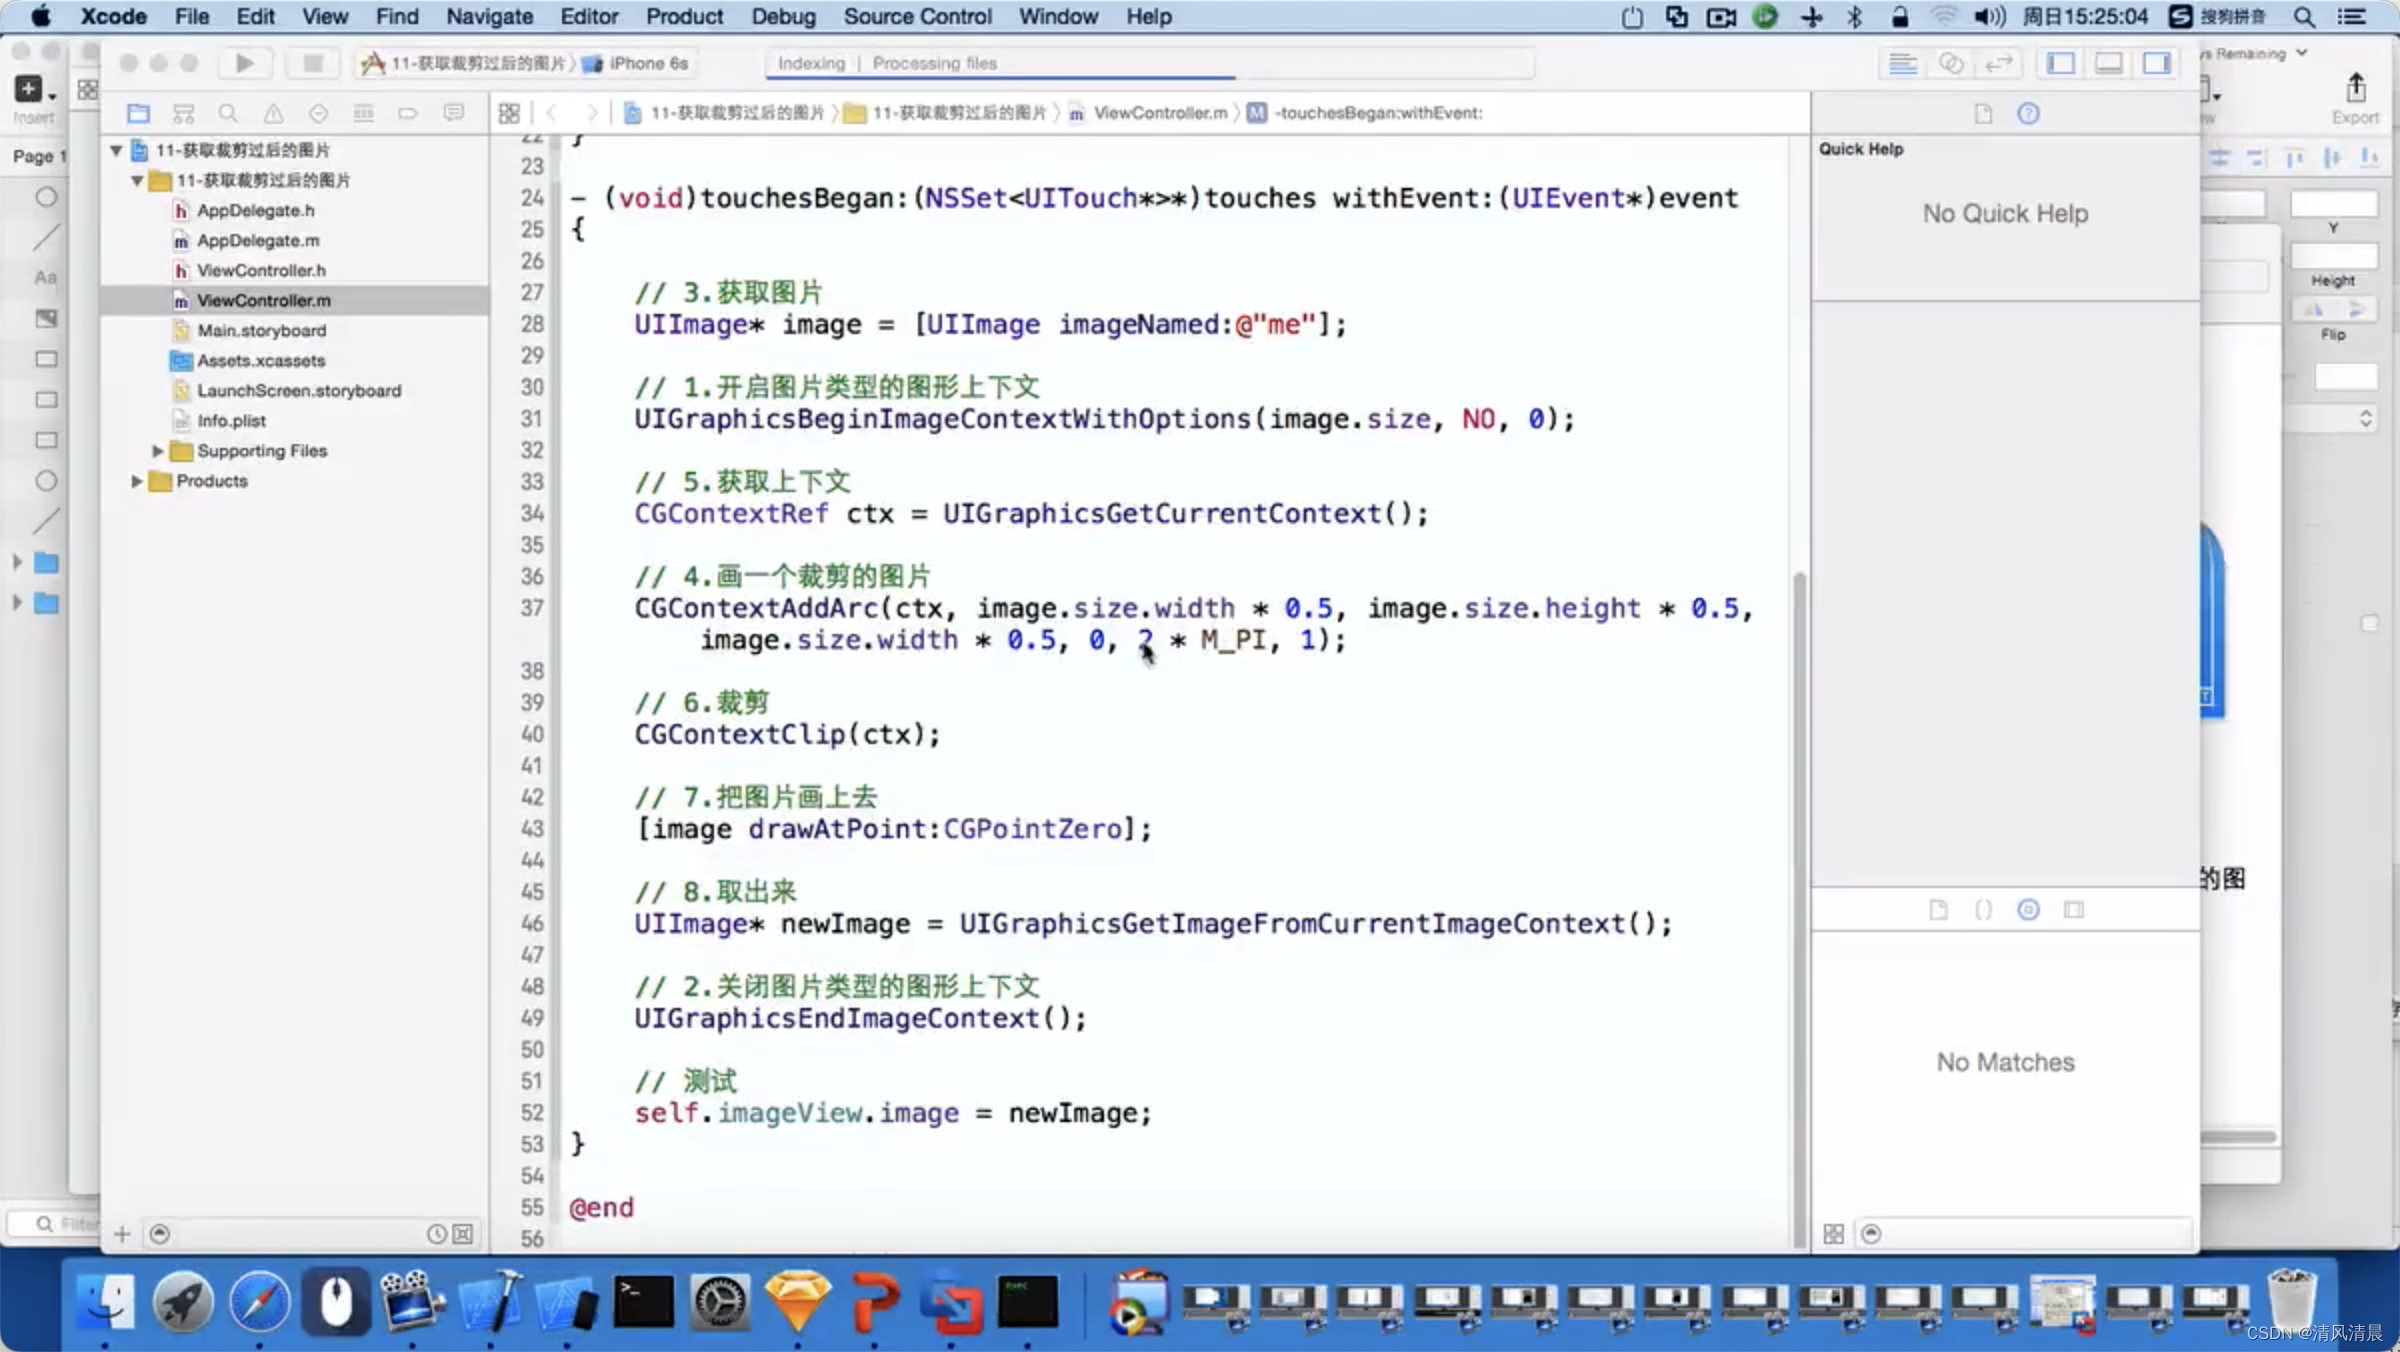Click the Run play button
Image resolution: width=2400 pixels, height=1352 pixels.
(244, 63)
